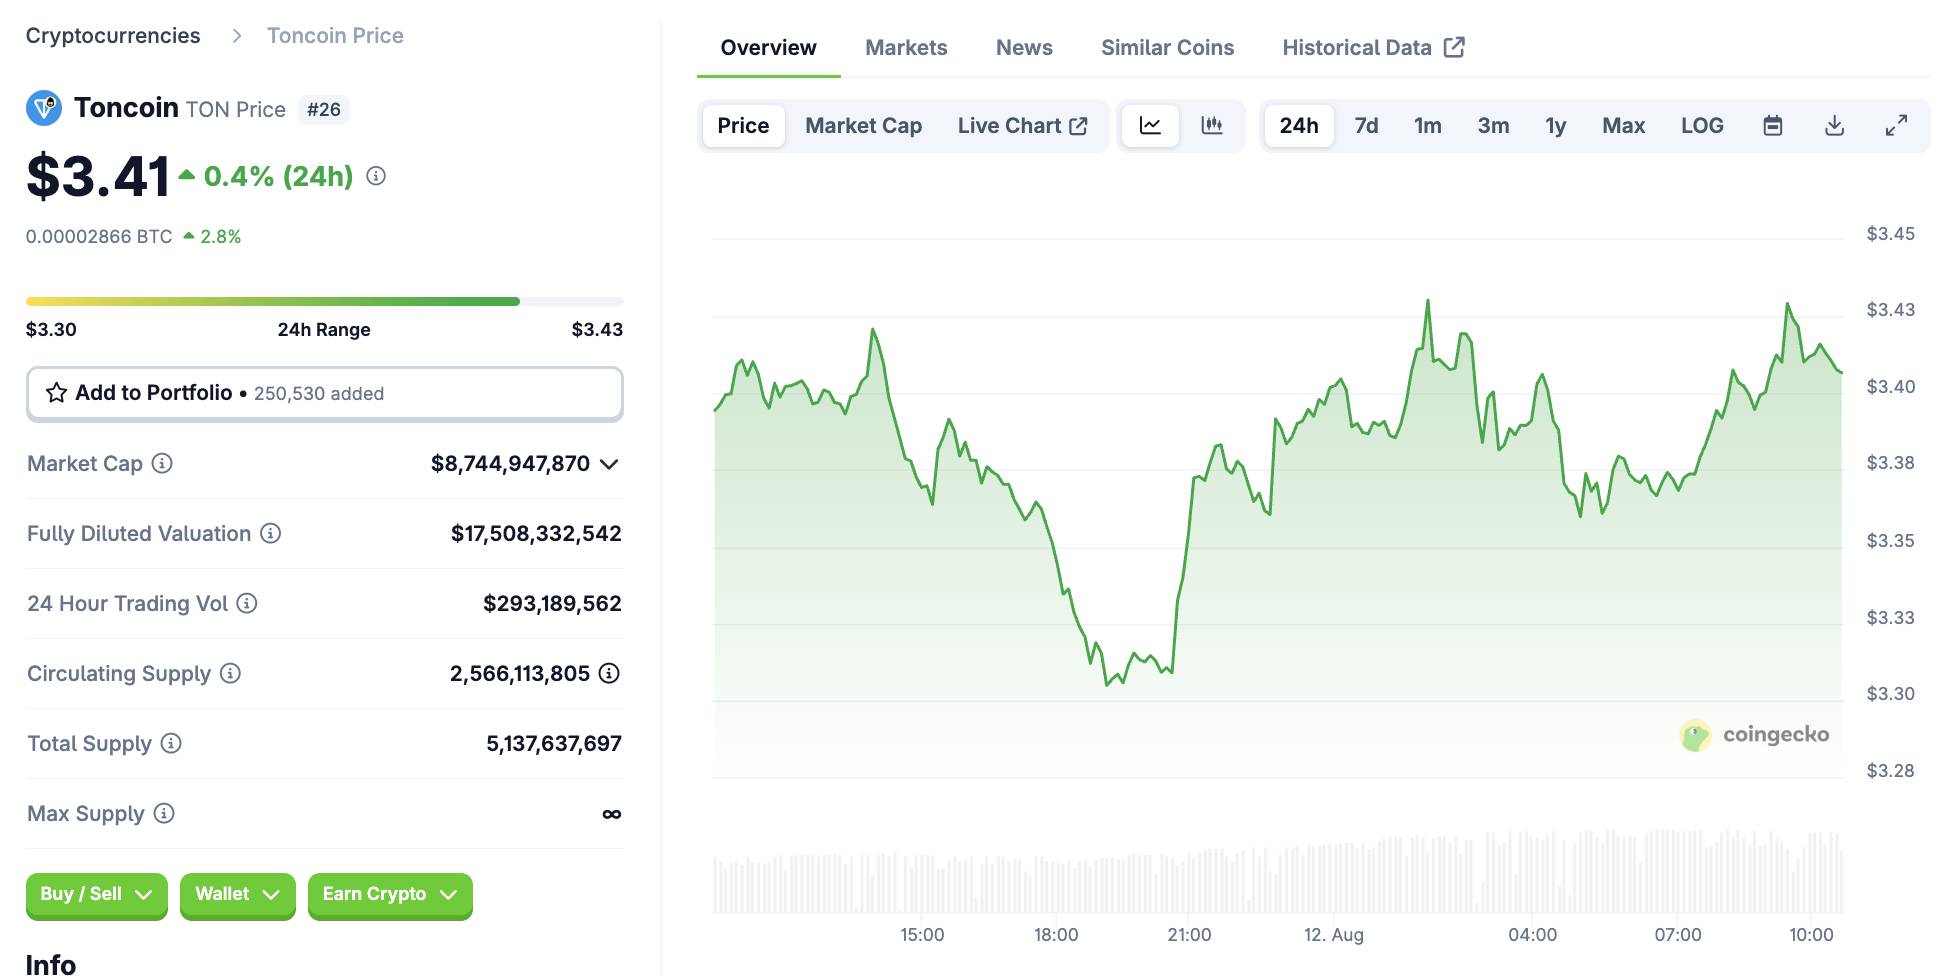
Task: Click the $3.41 price text
Action: click(98, 176)
